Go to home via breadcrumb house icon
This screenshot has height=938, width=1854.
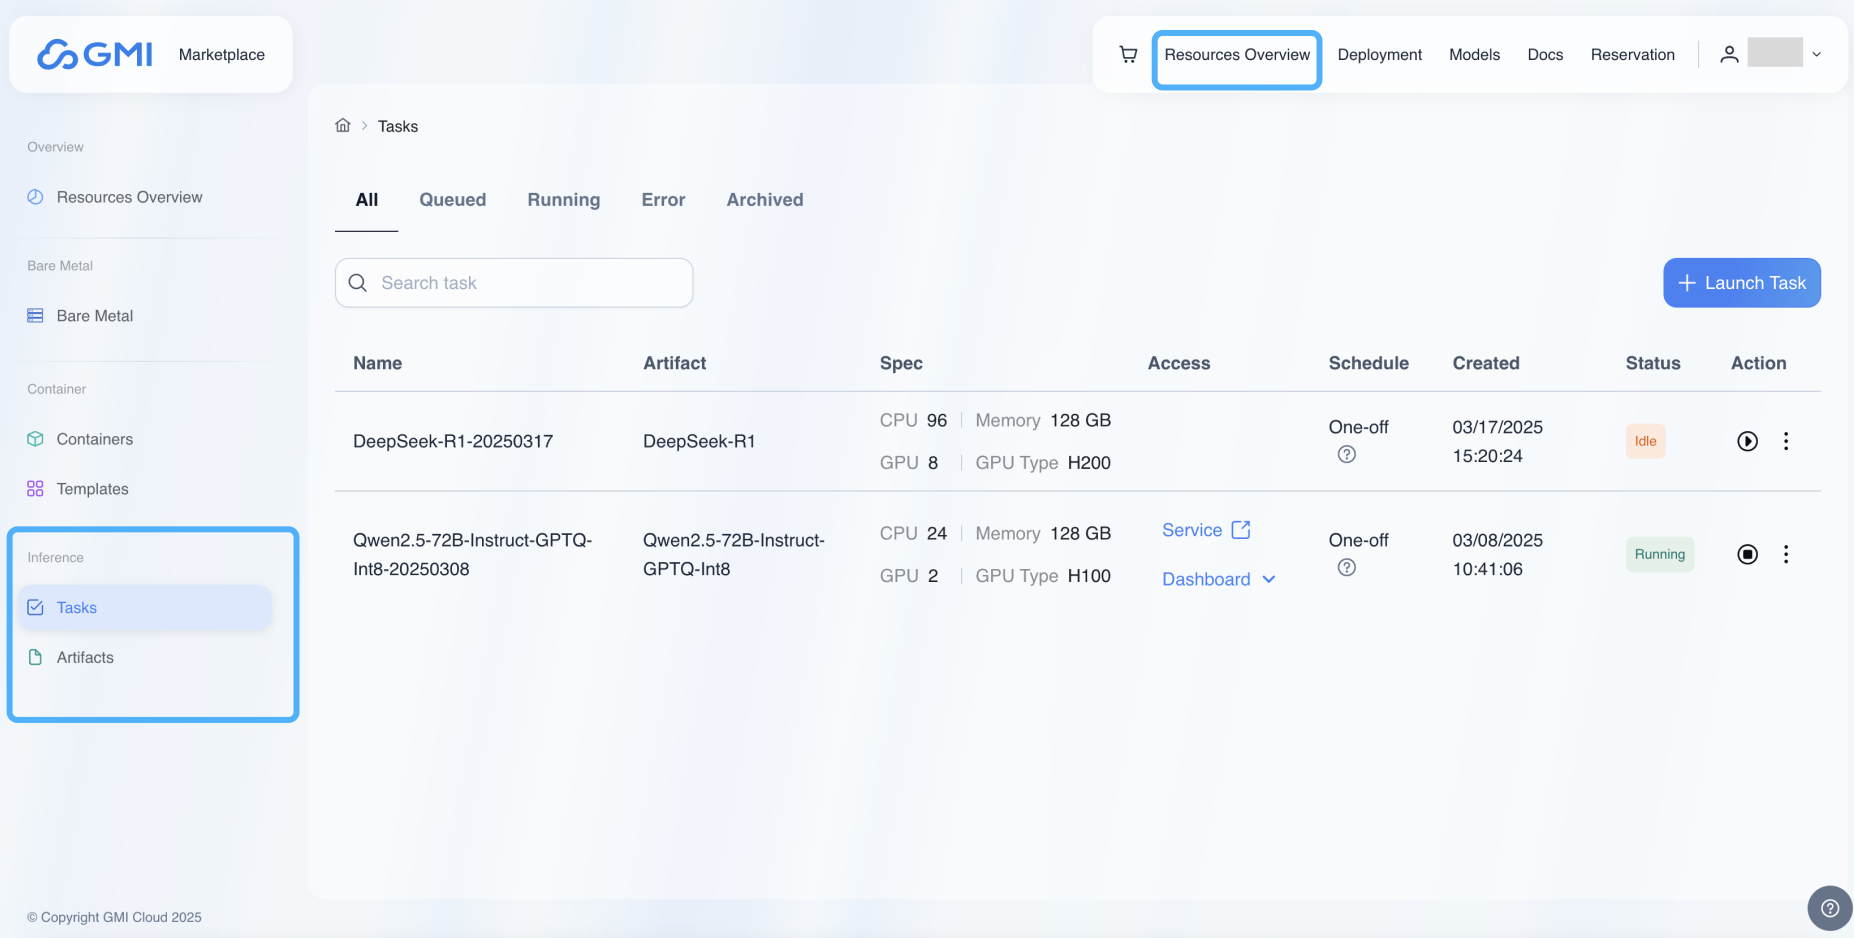[343, 125]
